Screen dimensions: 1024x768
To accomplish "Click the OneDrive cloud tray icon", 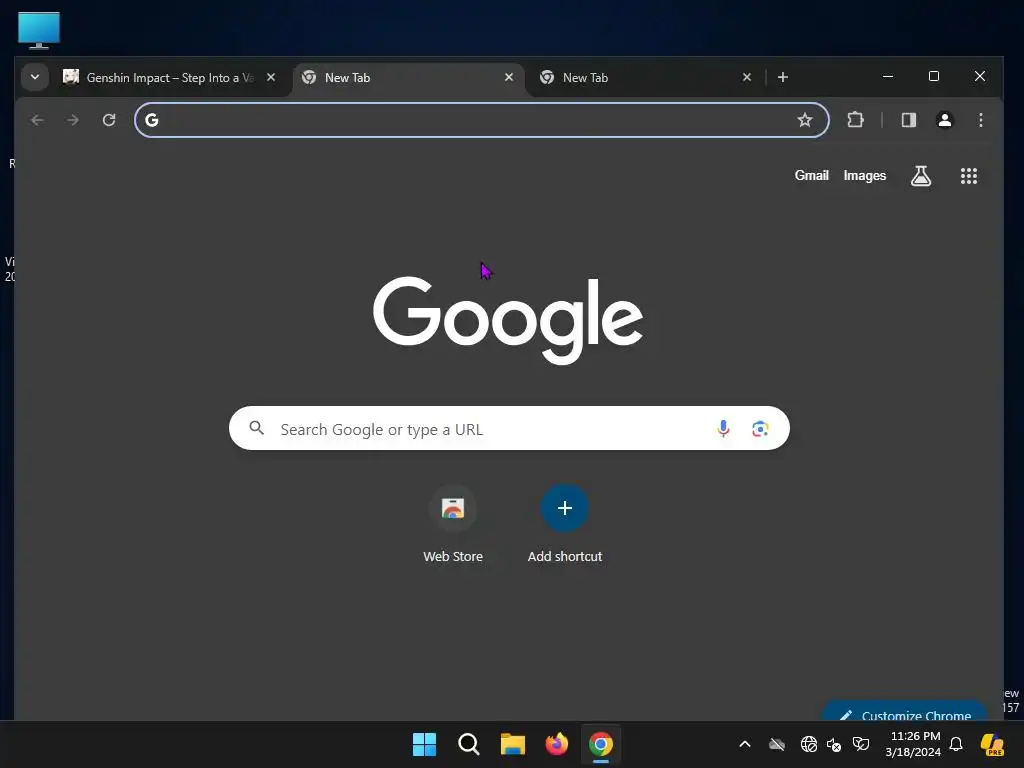I will point(776,744).
